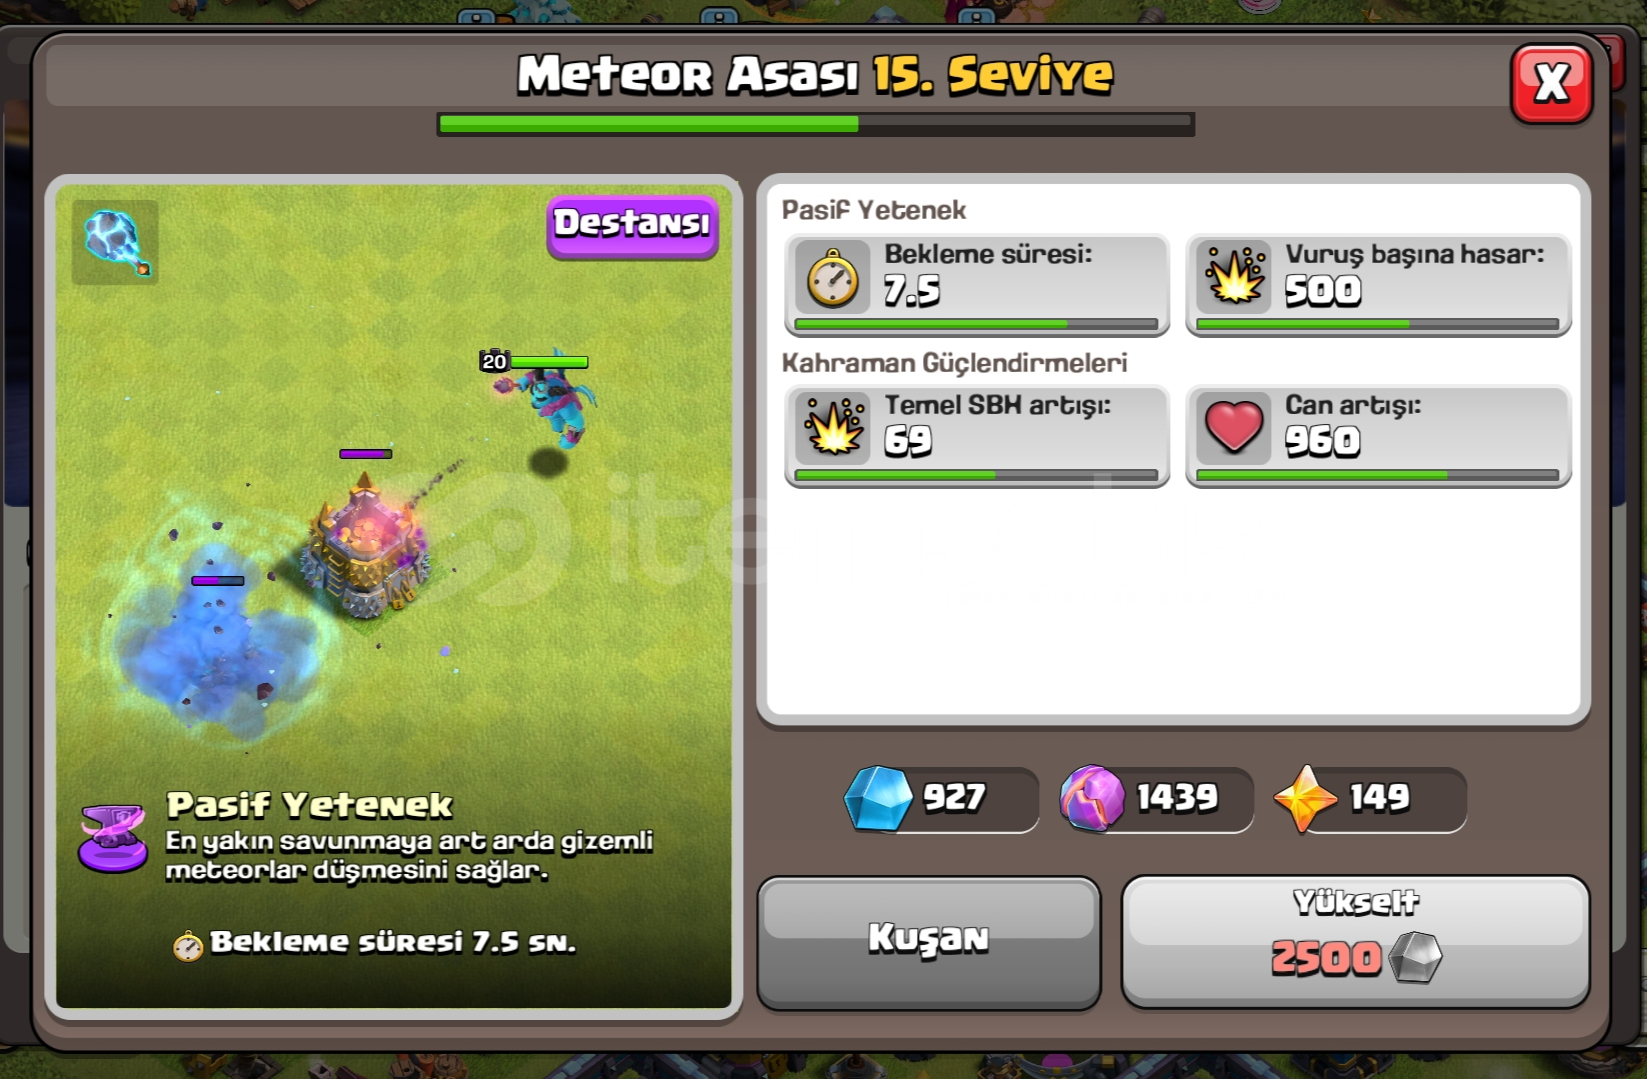This screenshot has width=1647, height=1079.
Task: Click the red heart Can artışı icon
Action: [x=1234, y=427]
